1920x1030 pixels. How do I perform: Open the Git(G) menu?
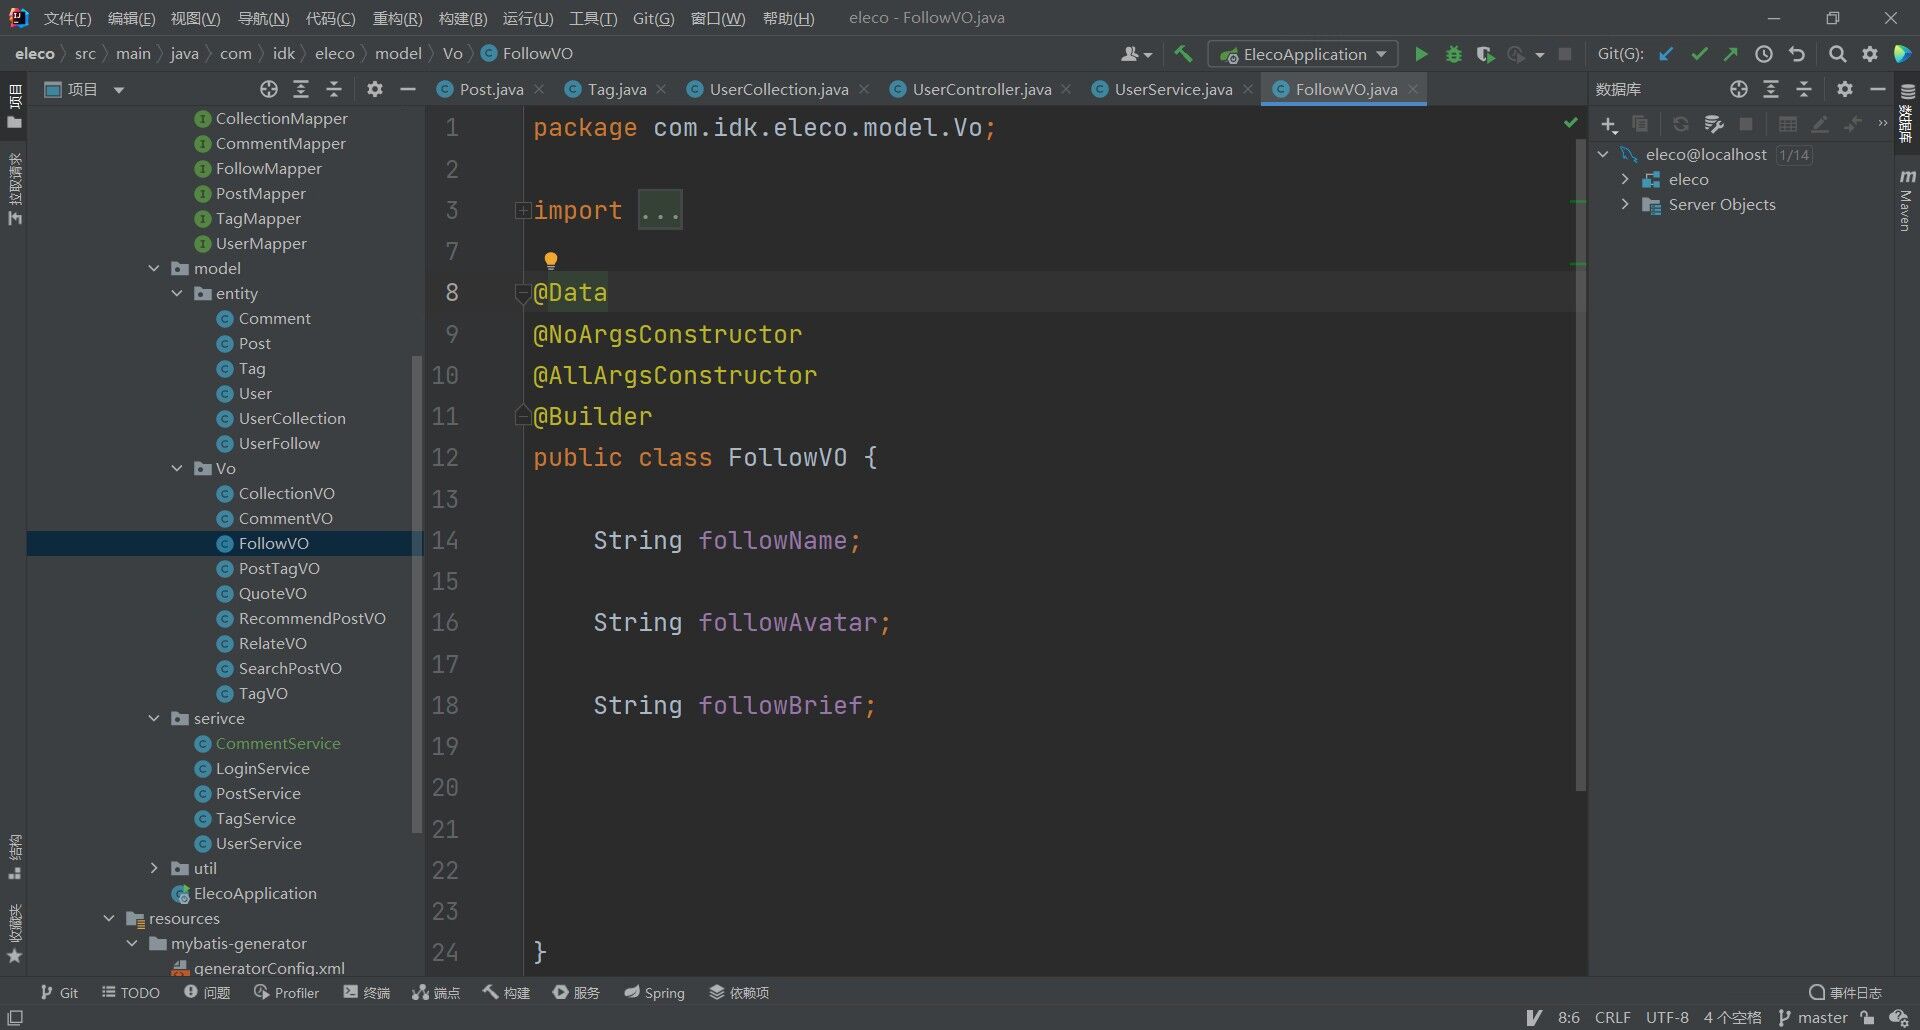653,18
